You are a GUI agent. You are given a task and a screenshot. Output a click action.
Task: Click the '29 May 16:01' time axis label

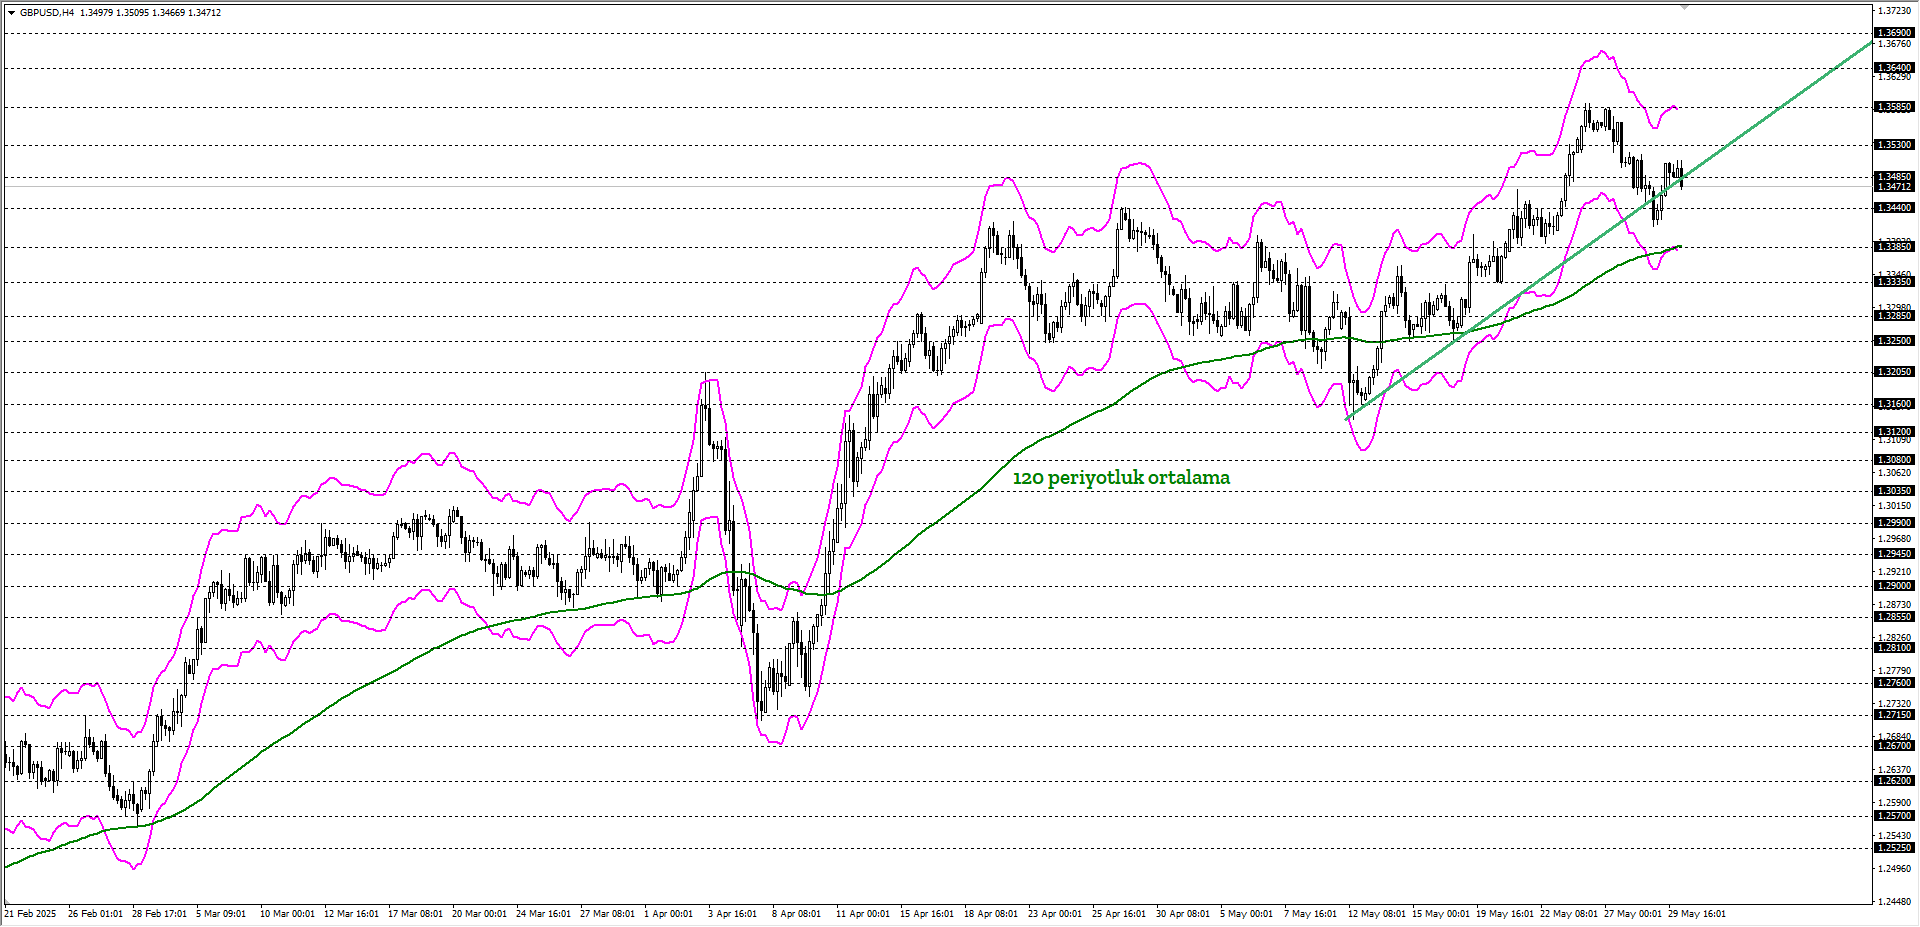[1696, 914]
